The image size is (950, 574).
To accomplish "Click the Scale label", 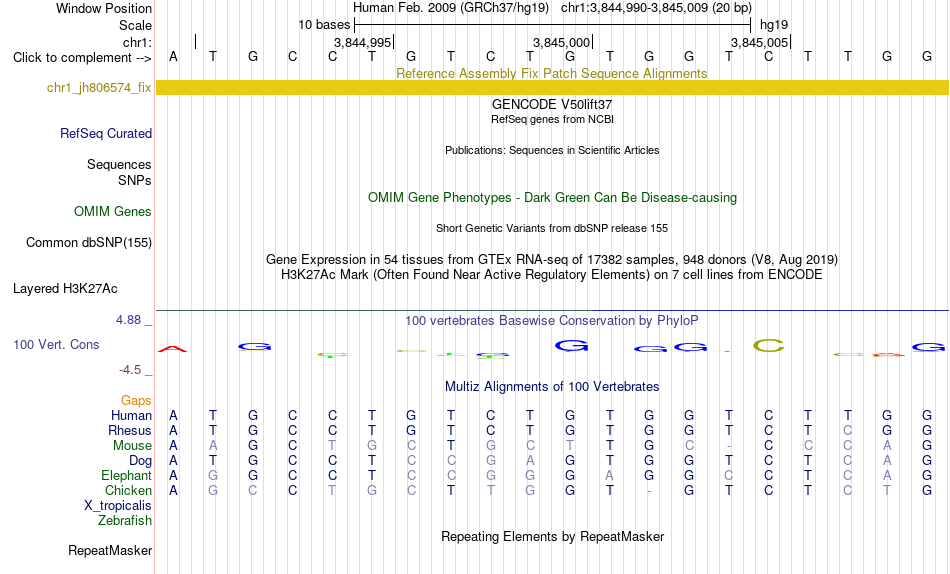I will (x=136, y=25).
